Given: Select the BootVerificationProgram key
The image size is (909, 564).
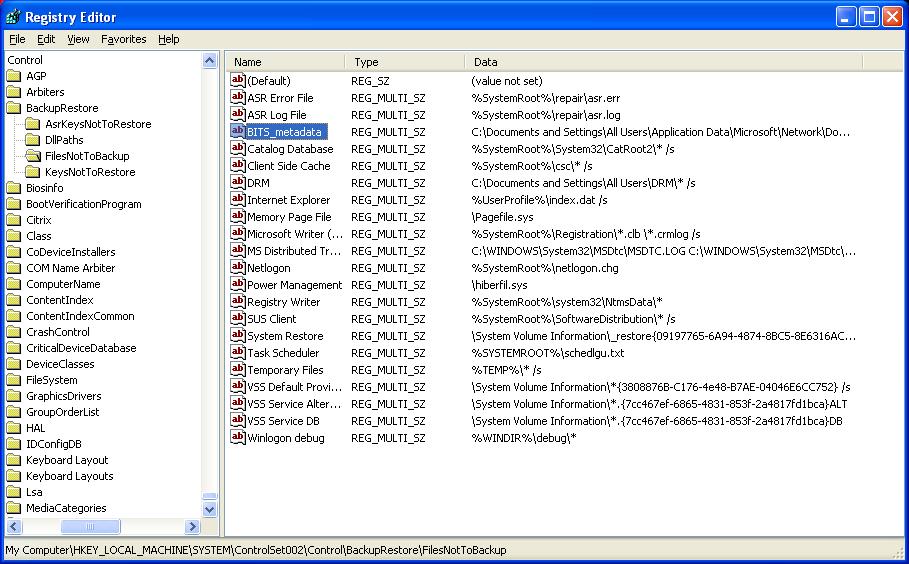Looking at the screenshot, I should (83, 204).
